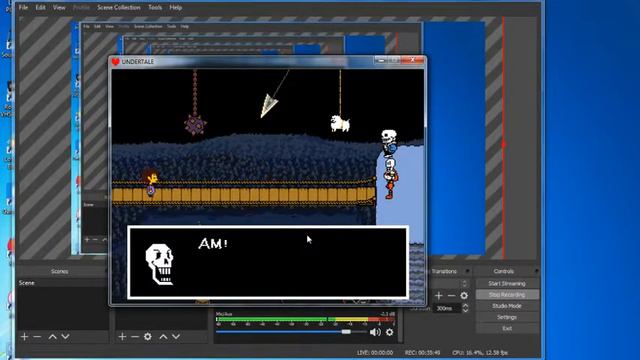Move the scene down in the Scenes list
640x360 pixels.
tap(65, 337)
